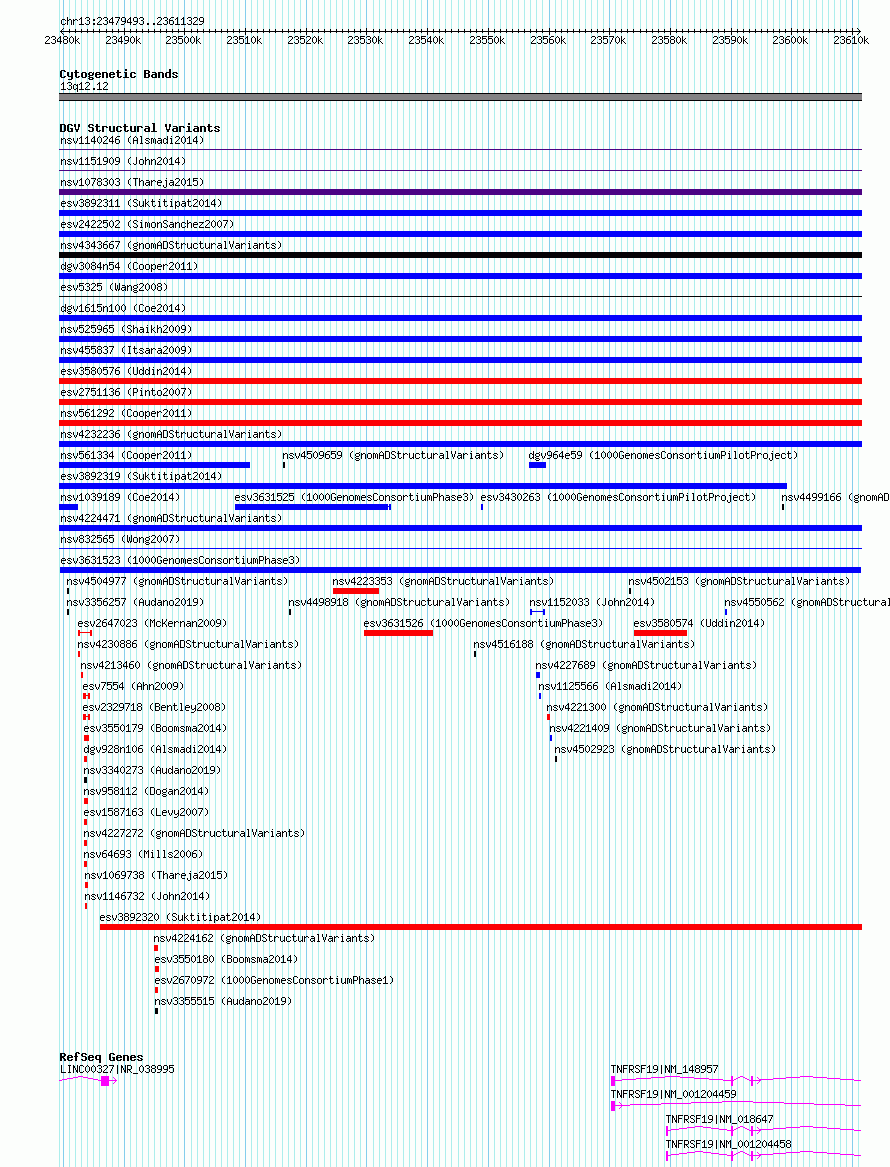890x1167 pixels.
Task: Click the dgv3084n54 (Cooper2011) label
Action: (x=129, y=266)
